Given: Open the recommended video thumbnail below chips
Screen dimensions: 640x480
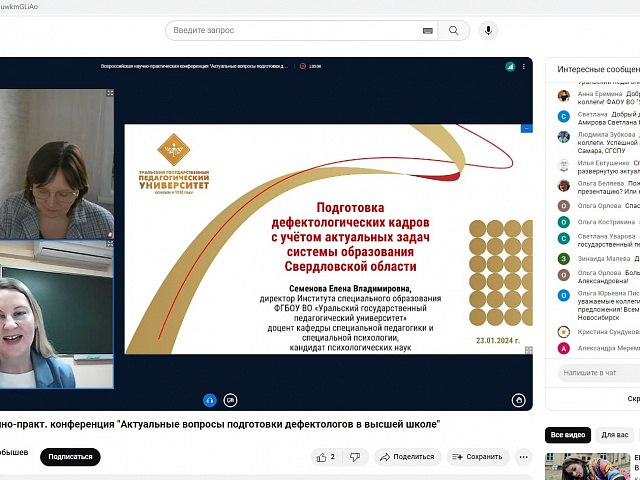Looking at the screenshot, I should 587,467.
